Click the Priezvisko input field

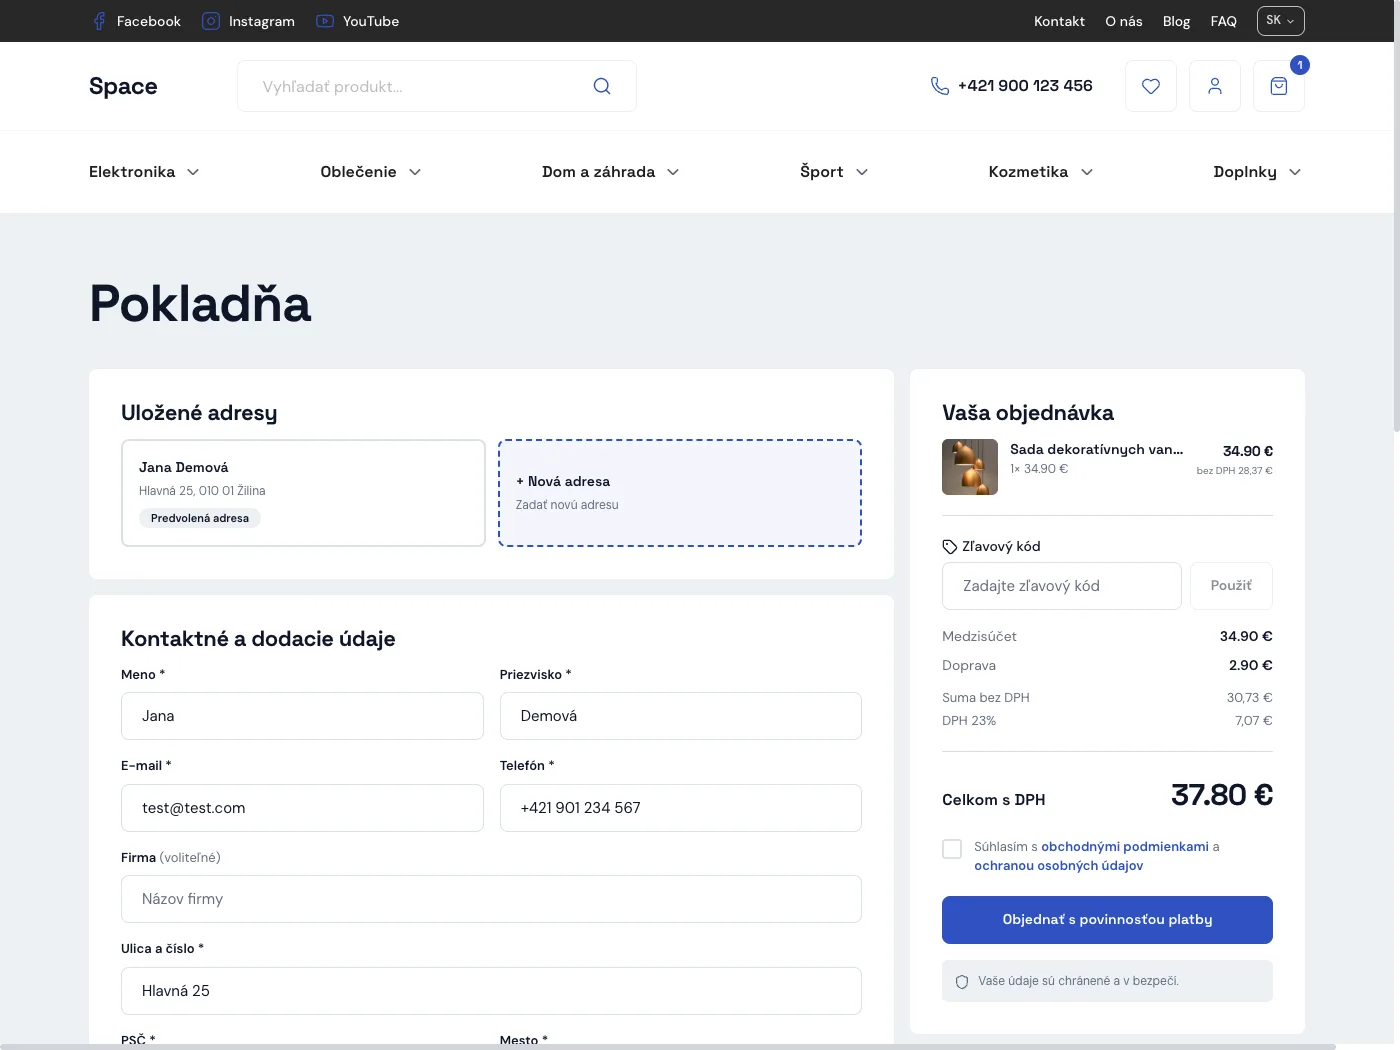(x=681, y=716)
